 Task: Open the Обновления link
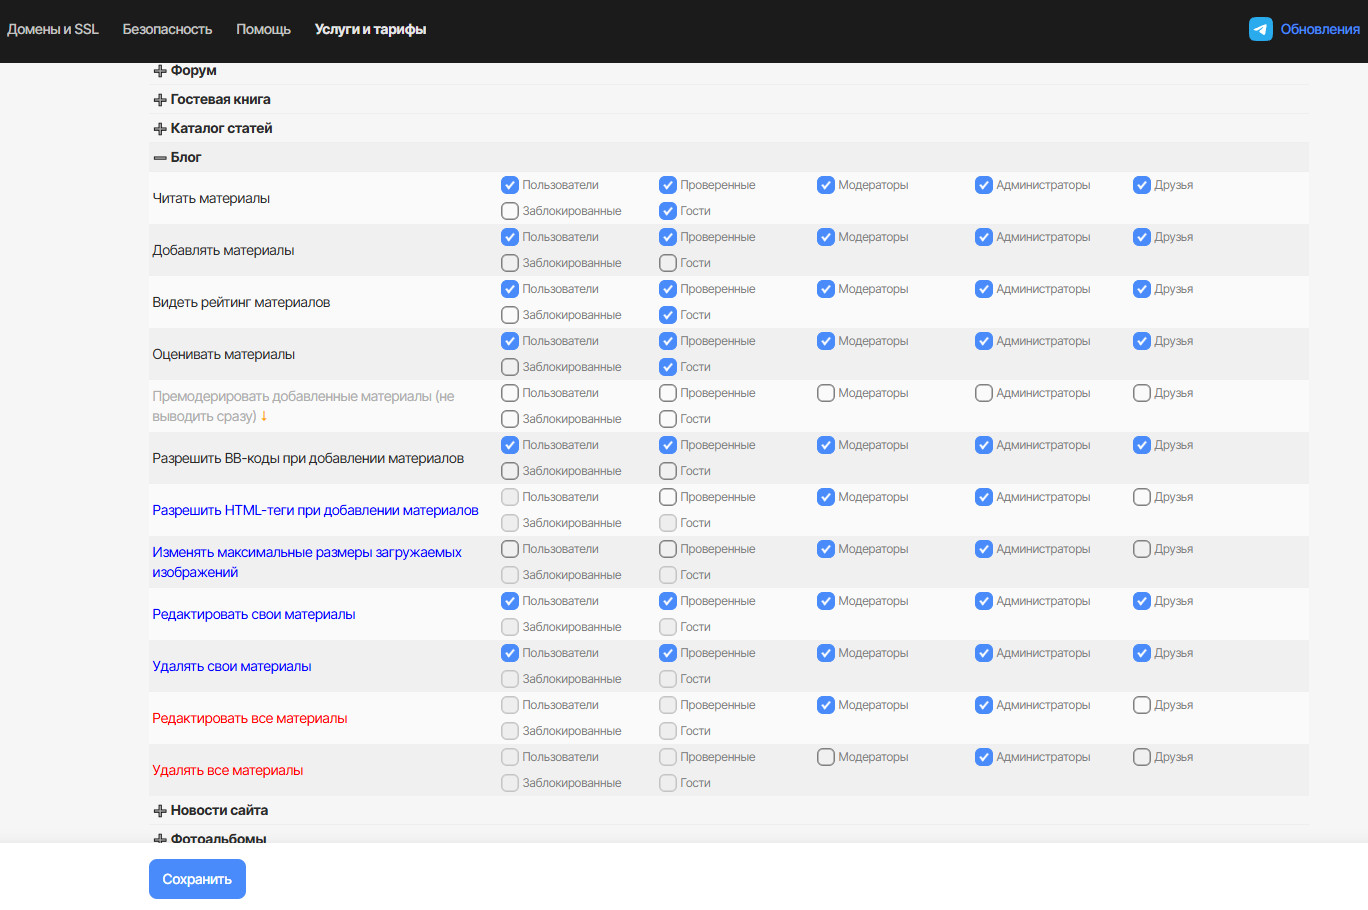click(x=1320, y=29)
